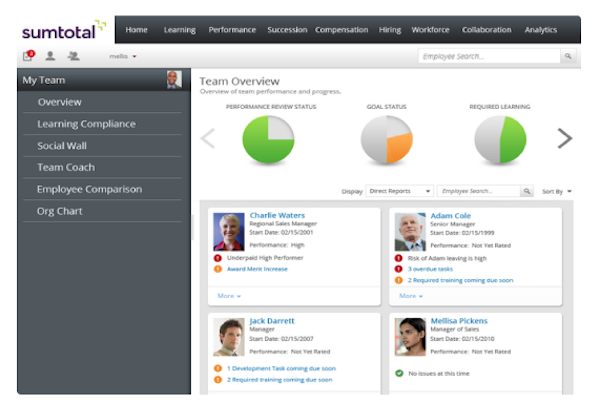
Task: Go to next chart with right arrow
Action: click(564, 139)
